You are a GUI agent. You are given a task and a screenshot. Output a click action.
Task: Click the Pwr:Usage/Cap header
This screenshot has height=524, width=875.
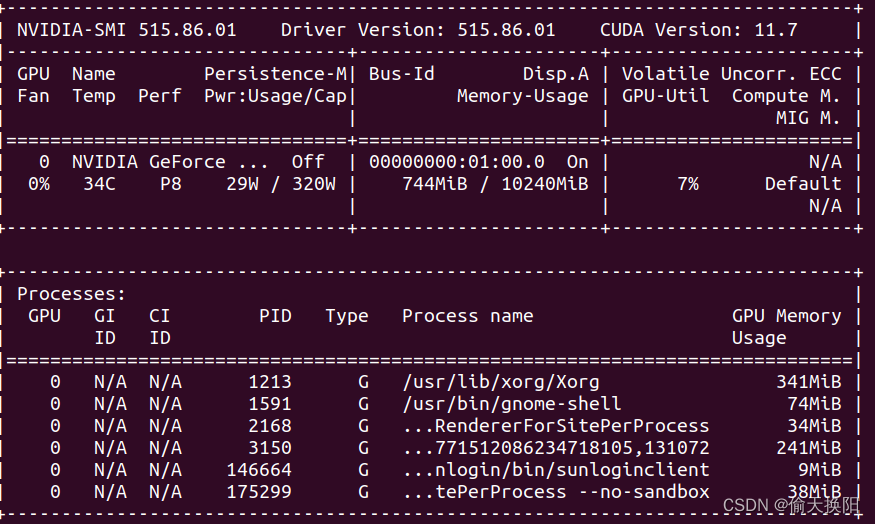click(276, 96)
